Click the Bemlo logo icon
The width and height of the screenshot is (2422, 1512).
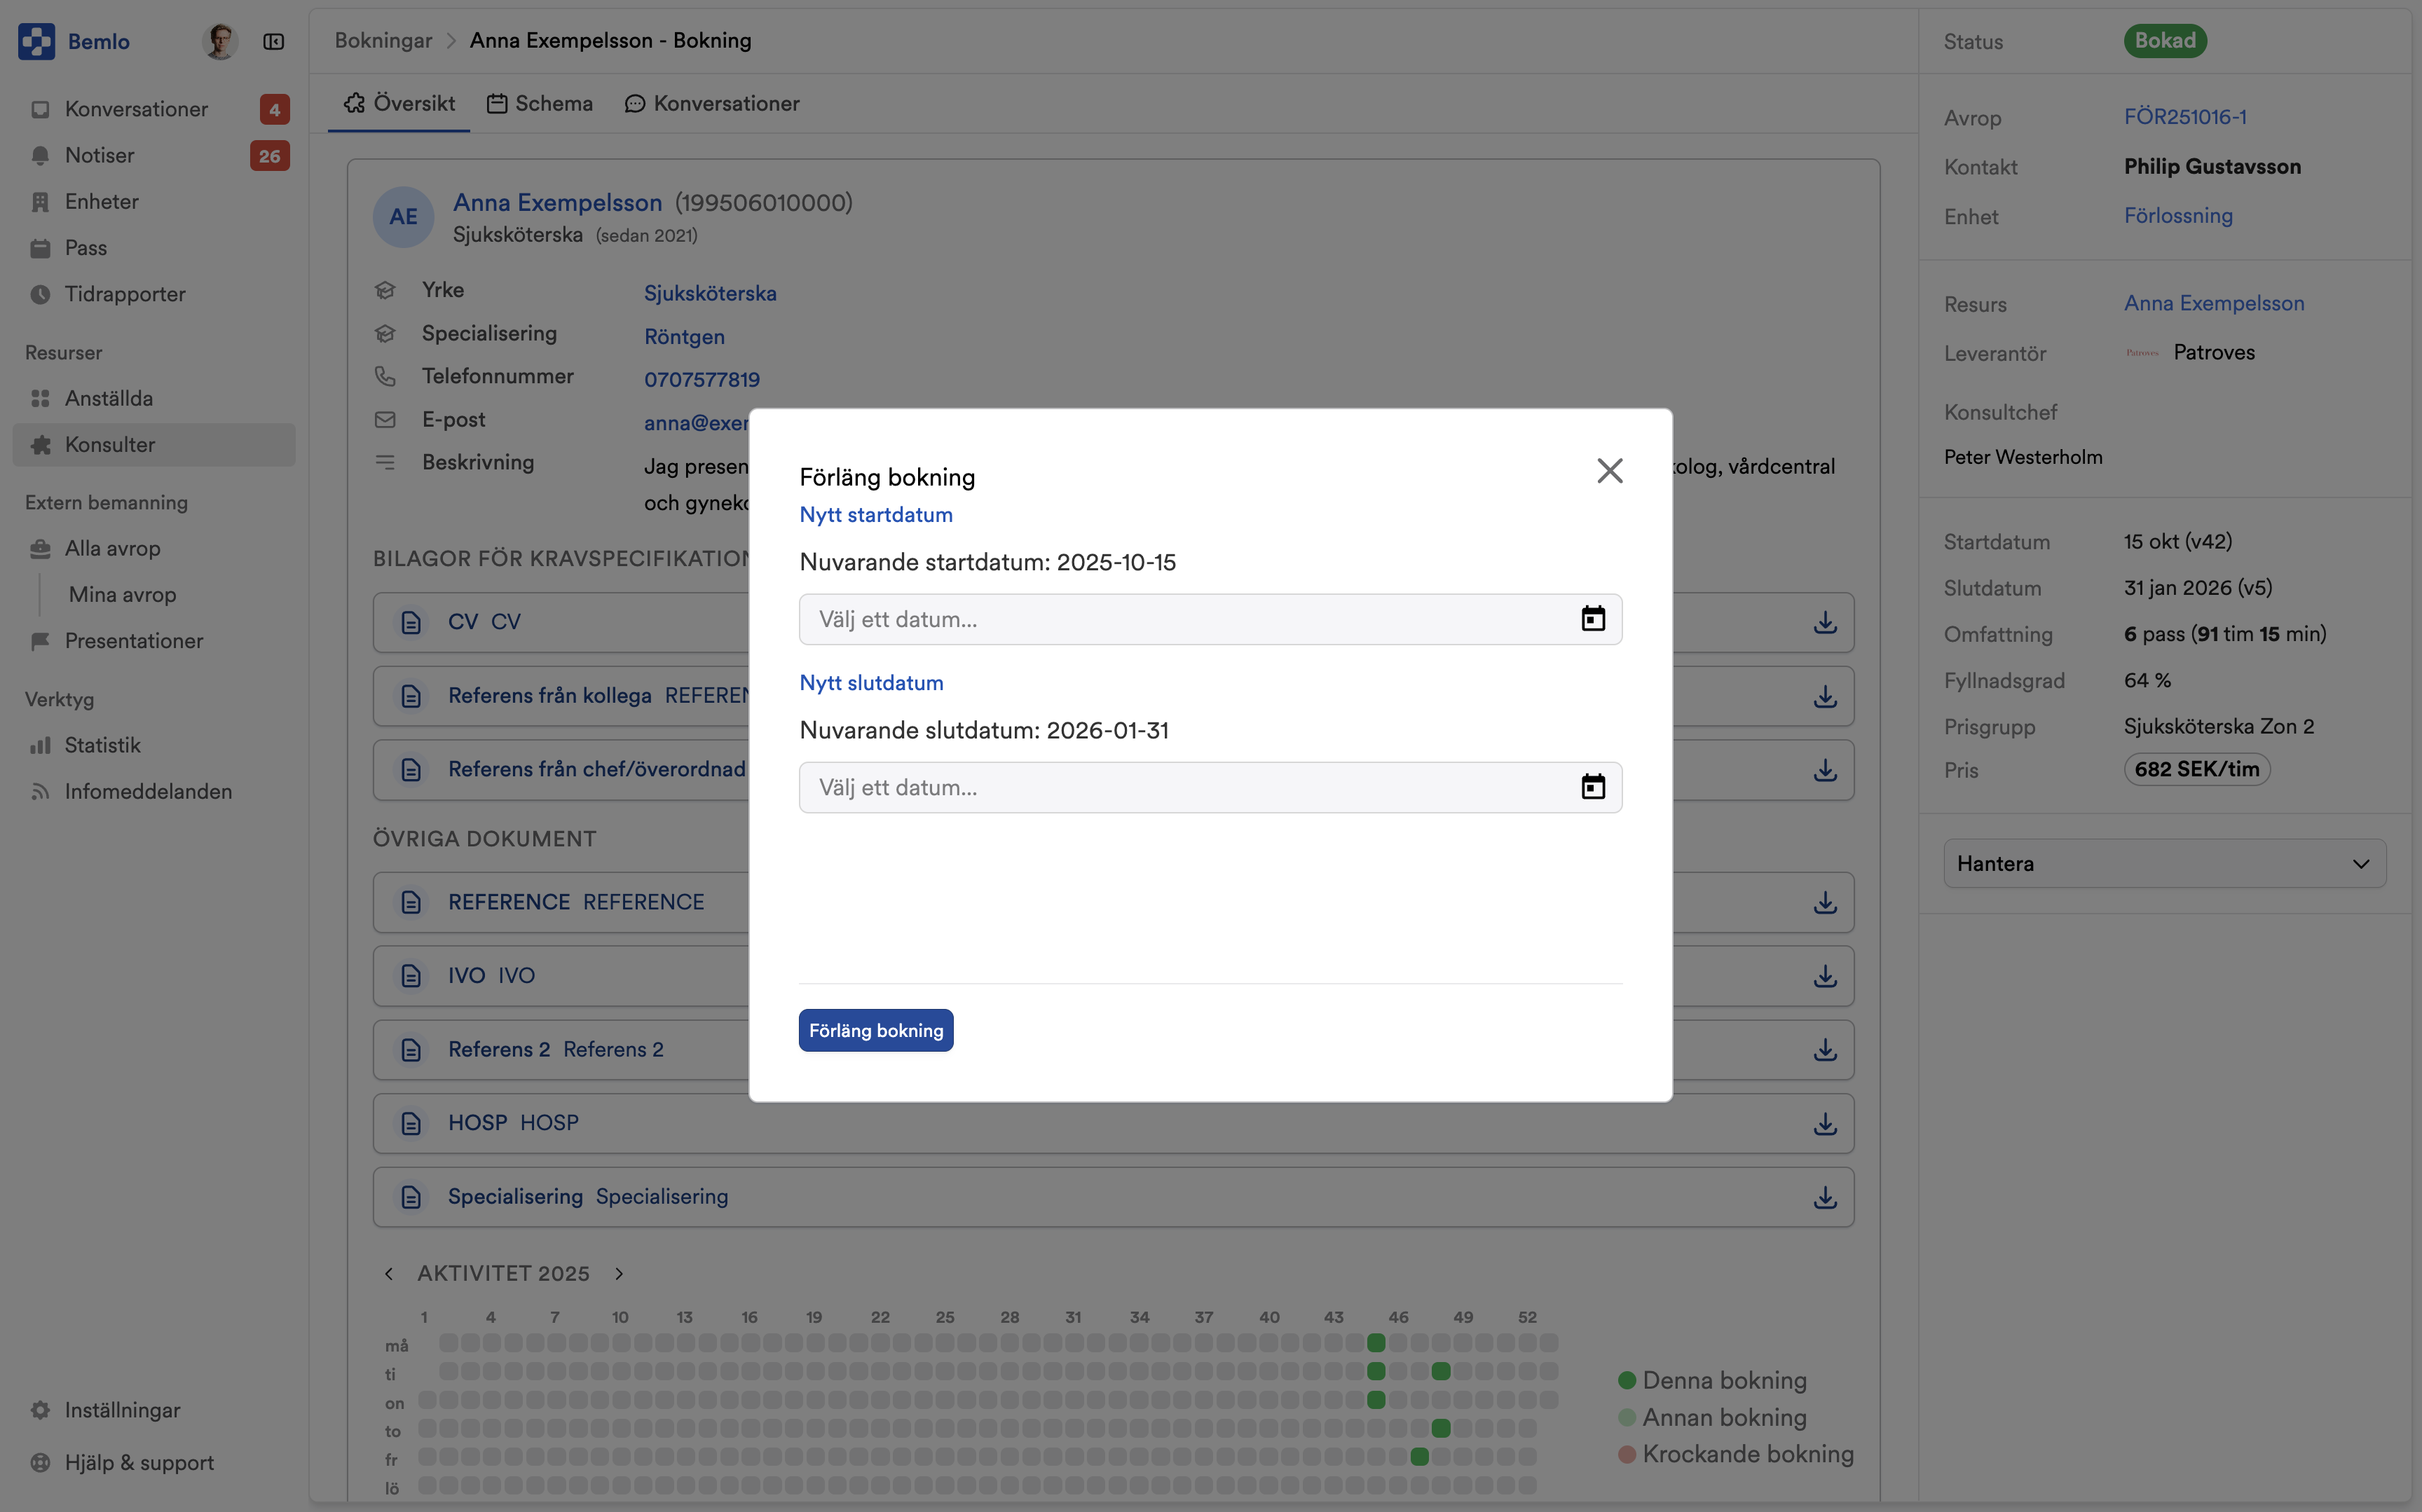pos(37,41)
